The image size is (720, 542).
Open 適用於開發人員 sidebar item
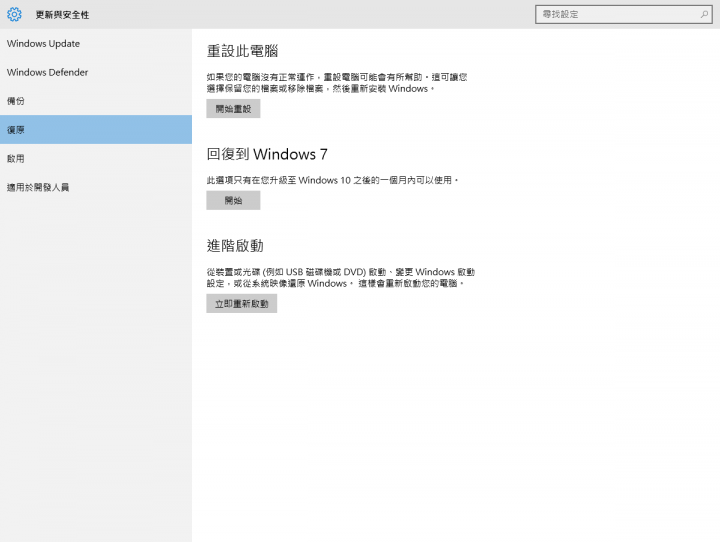(x=96, y=187)
